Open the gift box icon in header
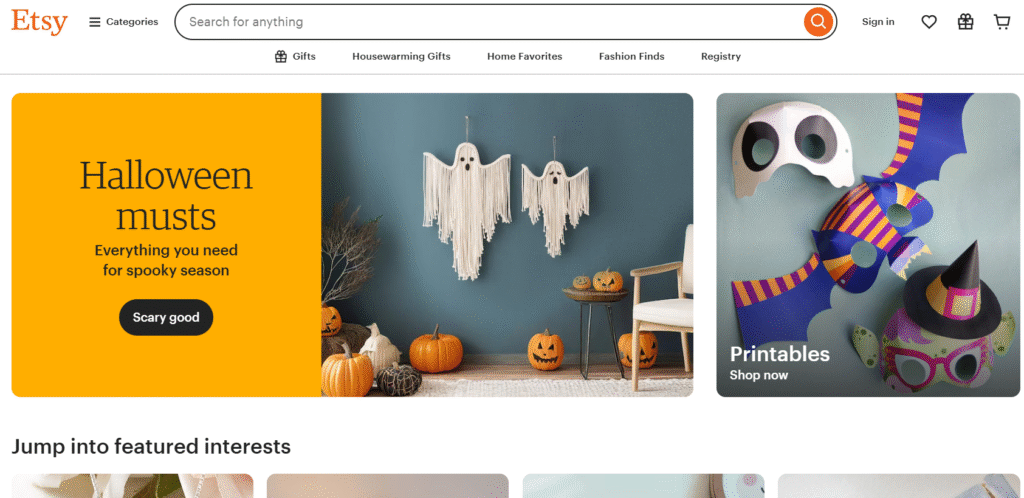Image resolution: width=1024 pixels, height=498 pixels. [x=965, y=22]
